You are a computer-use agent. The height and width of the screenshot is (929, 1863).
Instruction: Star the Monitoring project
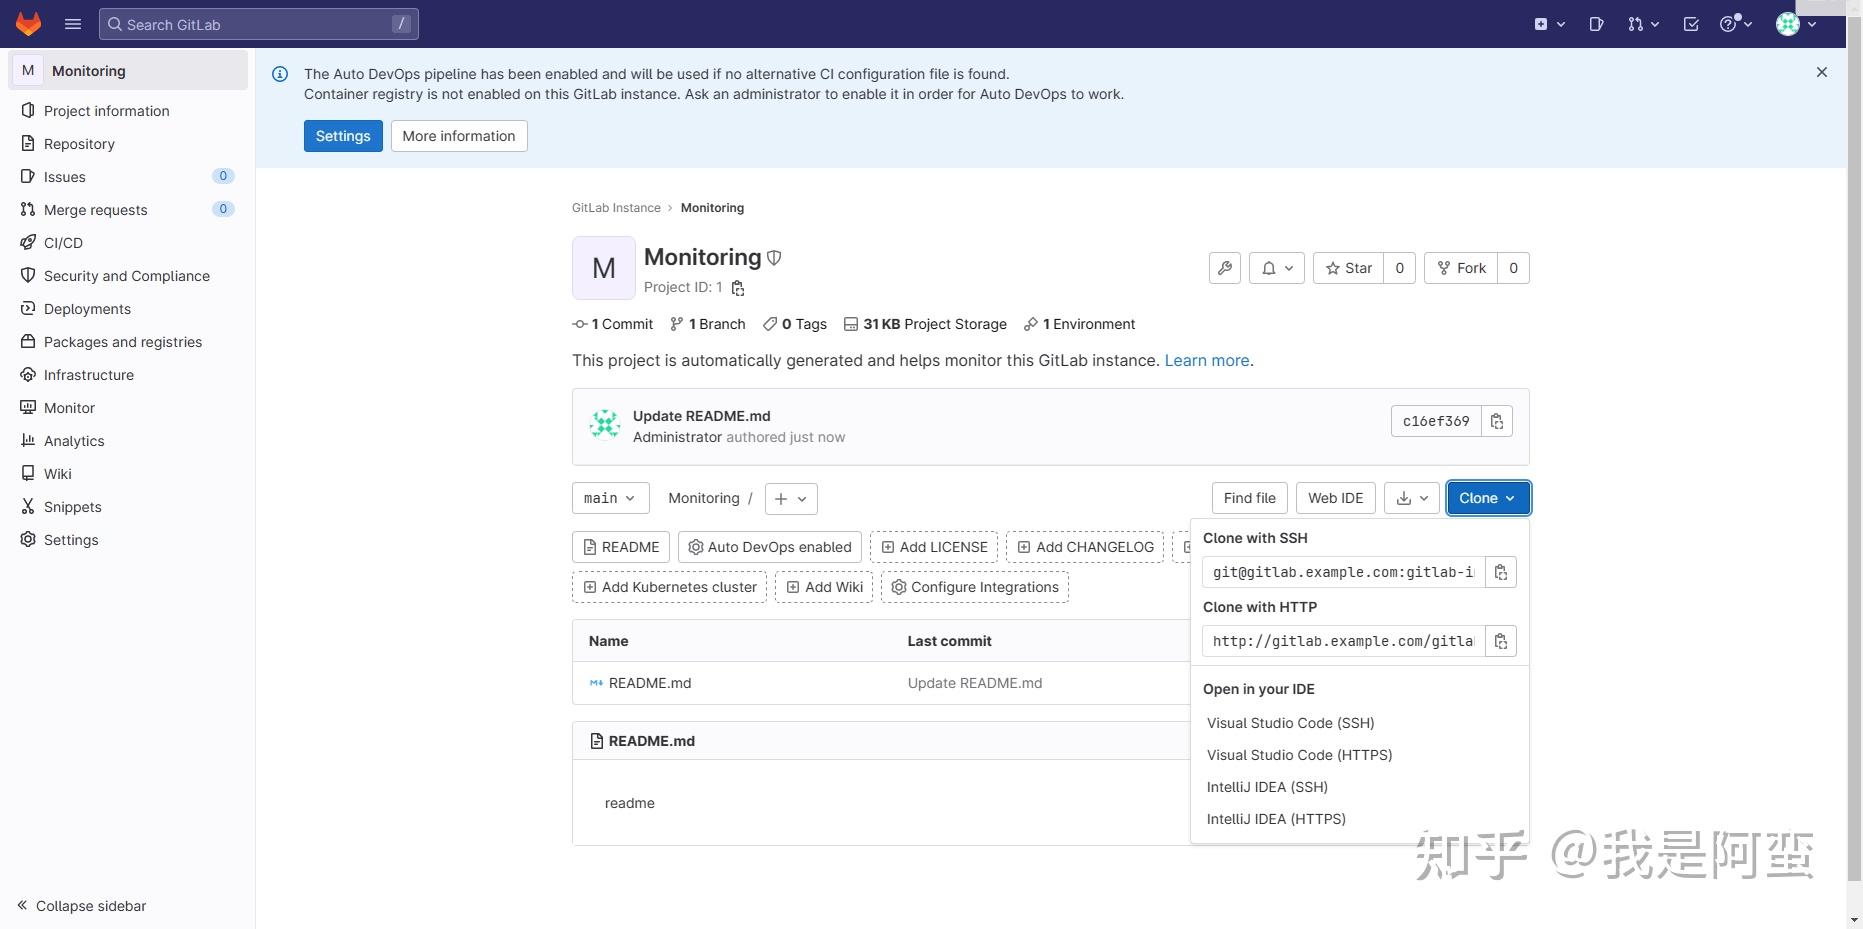click(x=1348, y=267)
